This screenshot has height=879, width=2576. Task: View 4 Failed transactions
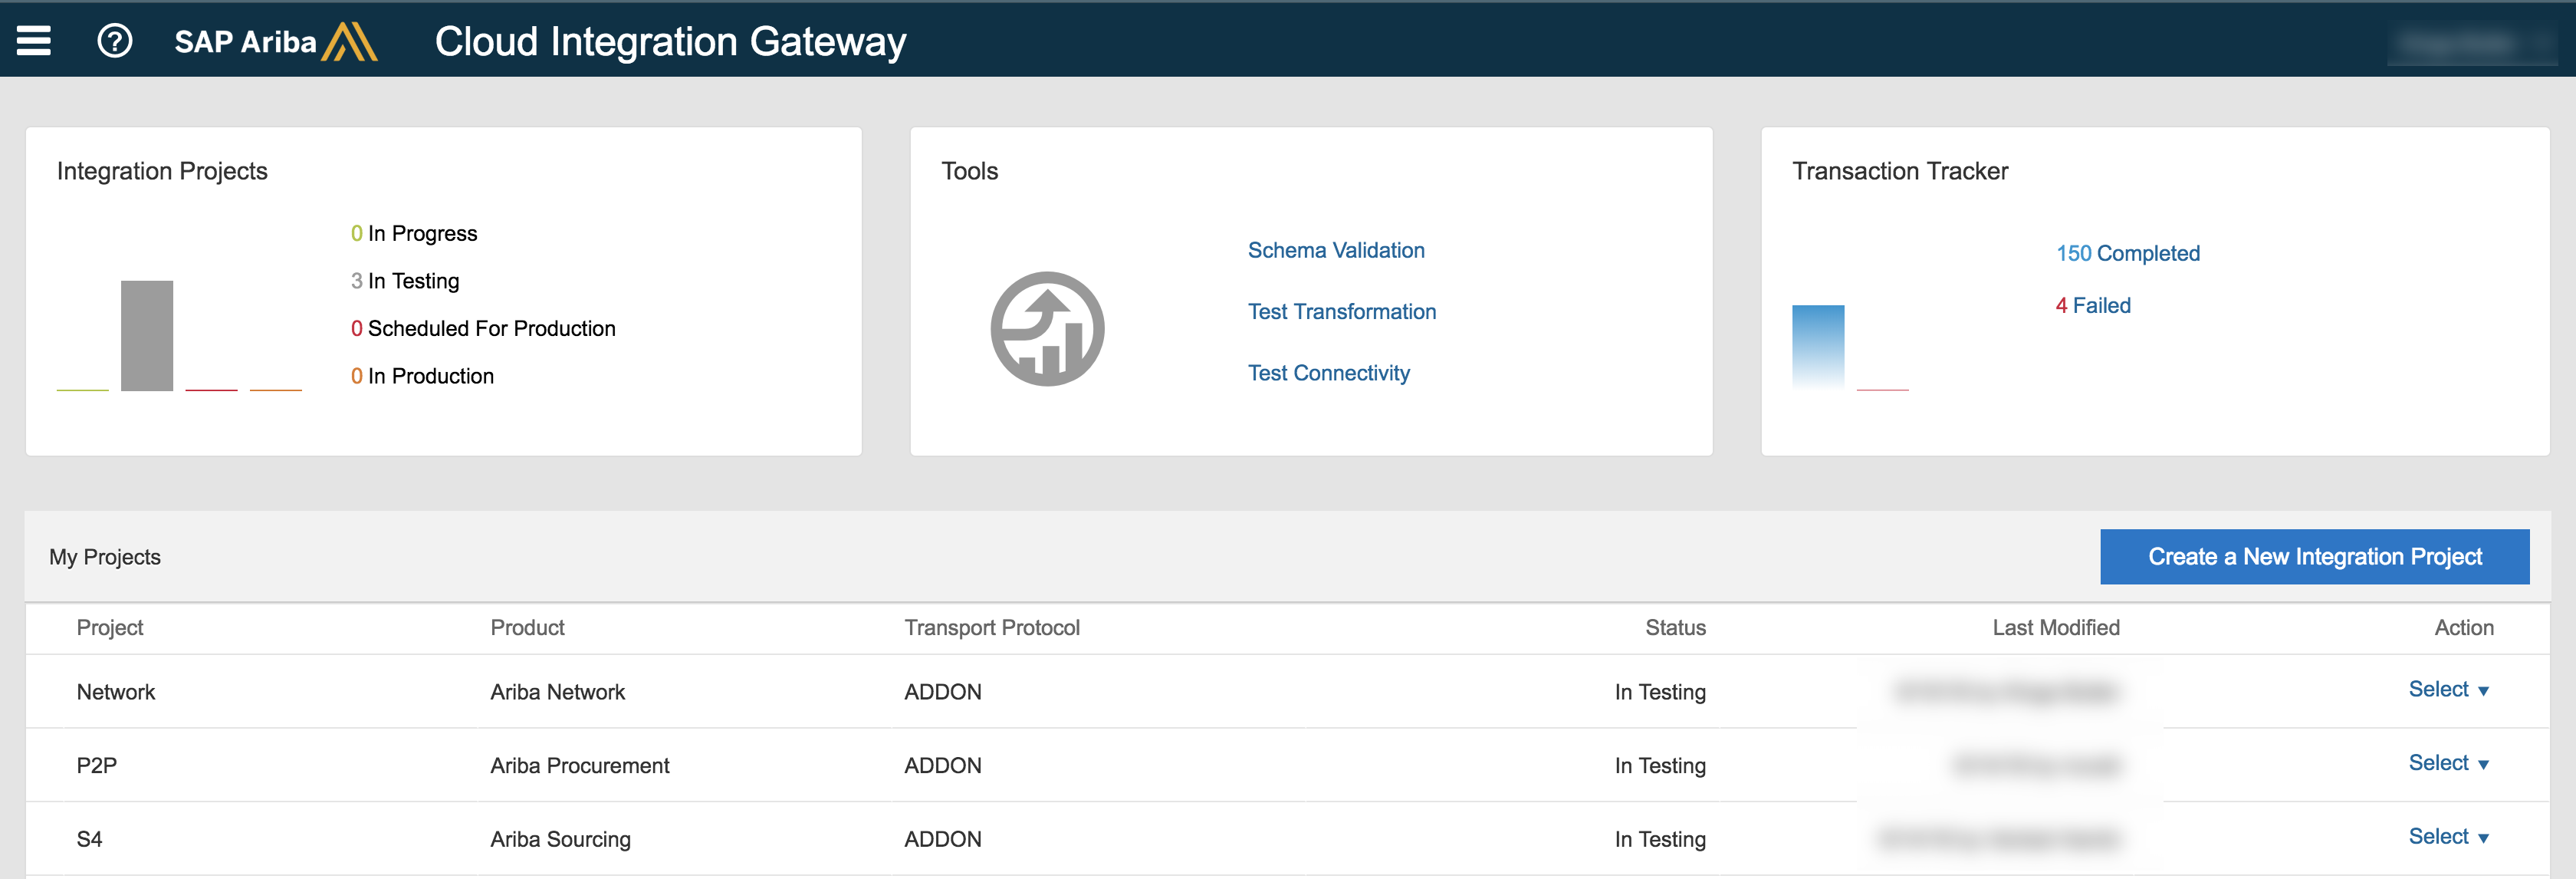pos(2092,305)
